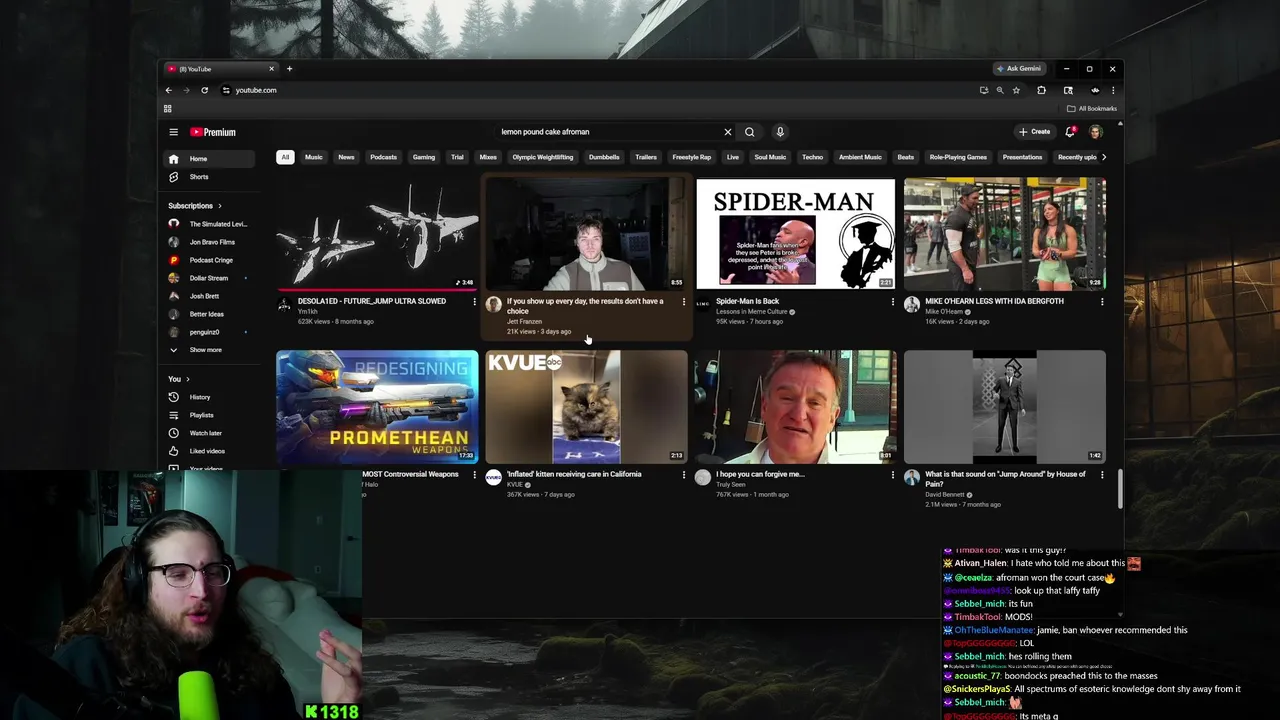1280x720 pixels.
Task: Open options for Mike O'Hearn video
Action: 1102,302
